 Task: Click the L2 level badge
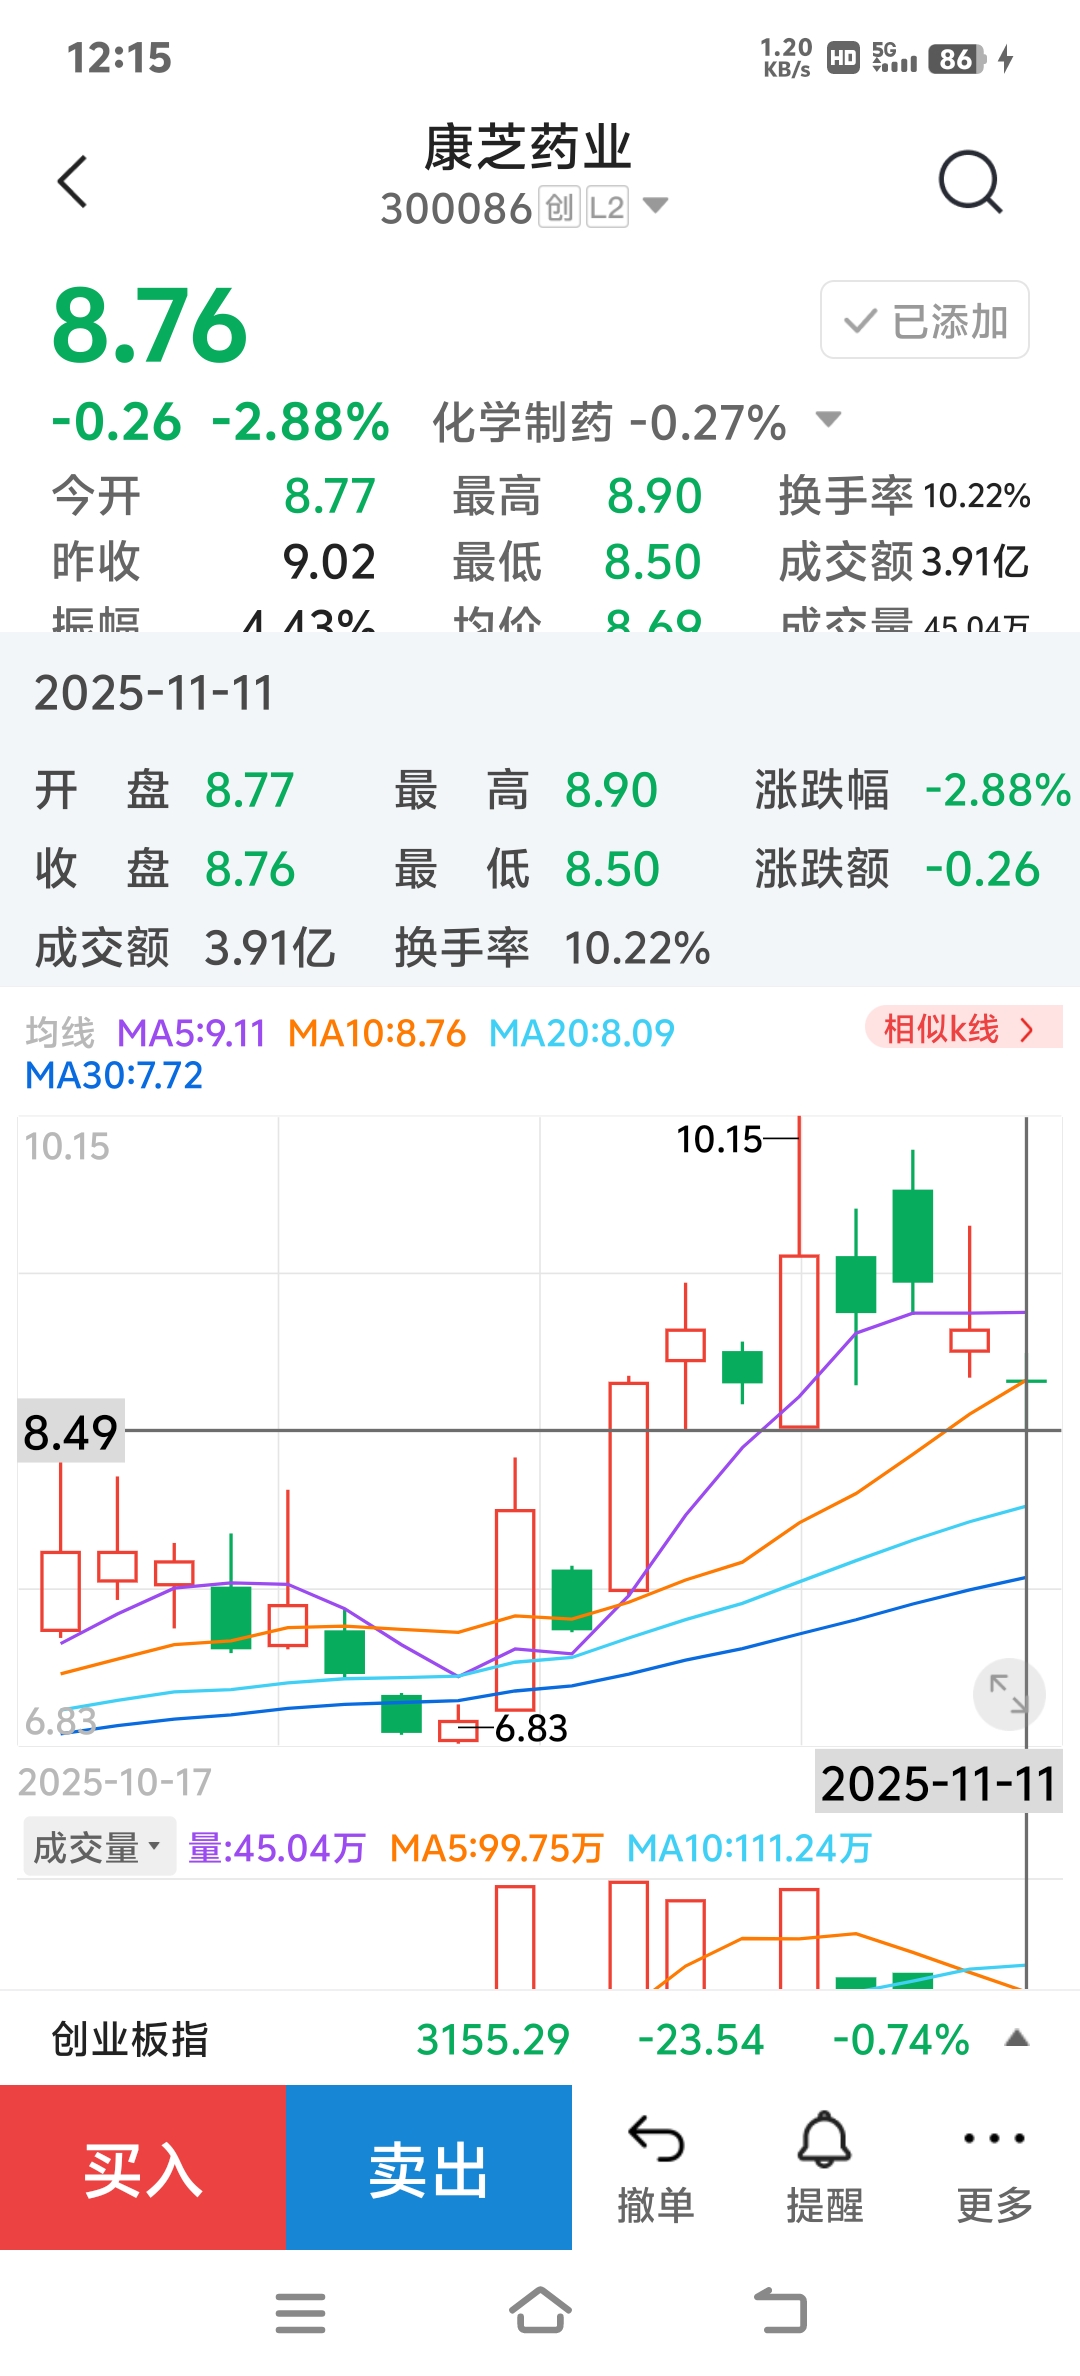[x=607, y=207]
